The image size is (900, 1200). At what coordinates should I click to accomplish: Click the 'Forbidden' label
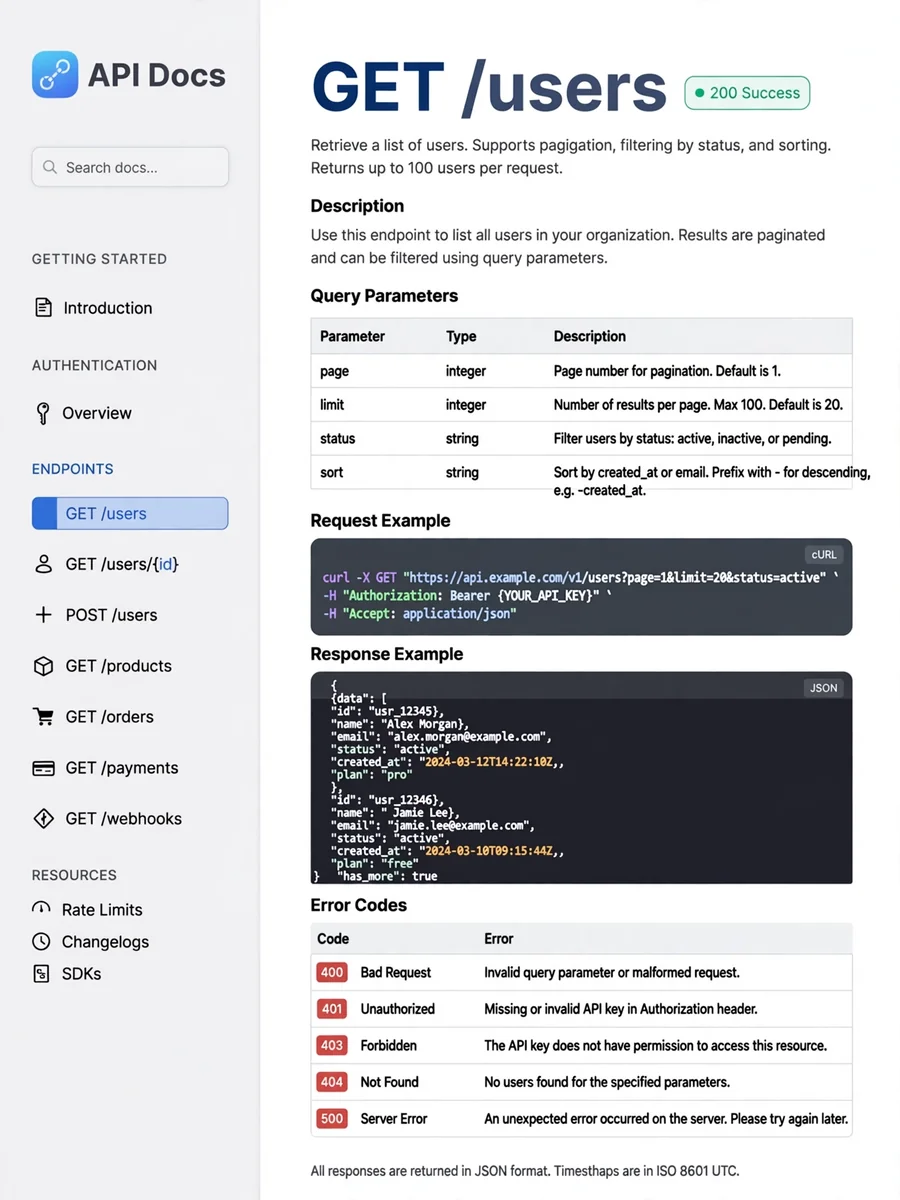pyautogui.click(x=389, y=1045)
